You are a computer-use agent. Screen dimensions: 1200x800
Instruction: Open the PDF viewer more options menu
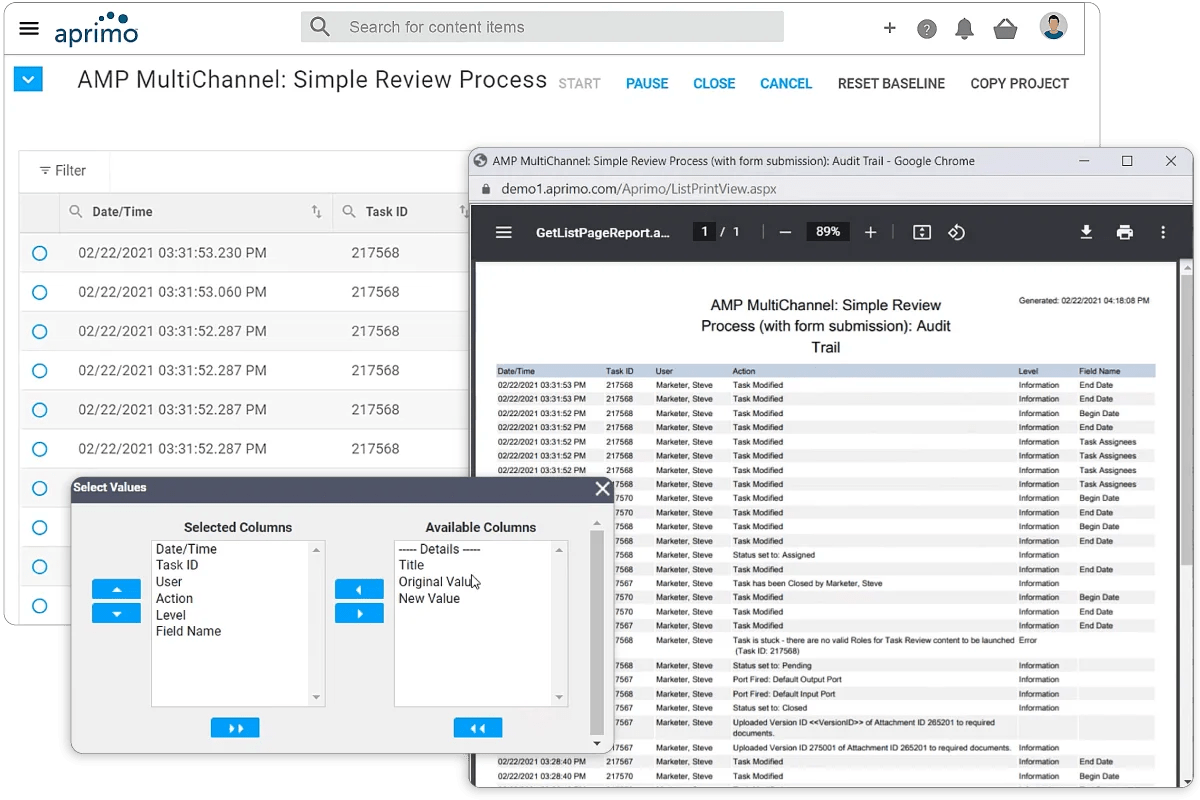[1163, 232]
